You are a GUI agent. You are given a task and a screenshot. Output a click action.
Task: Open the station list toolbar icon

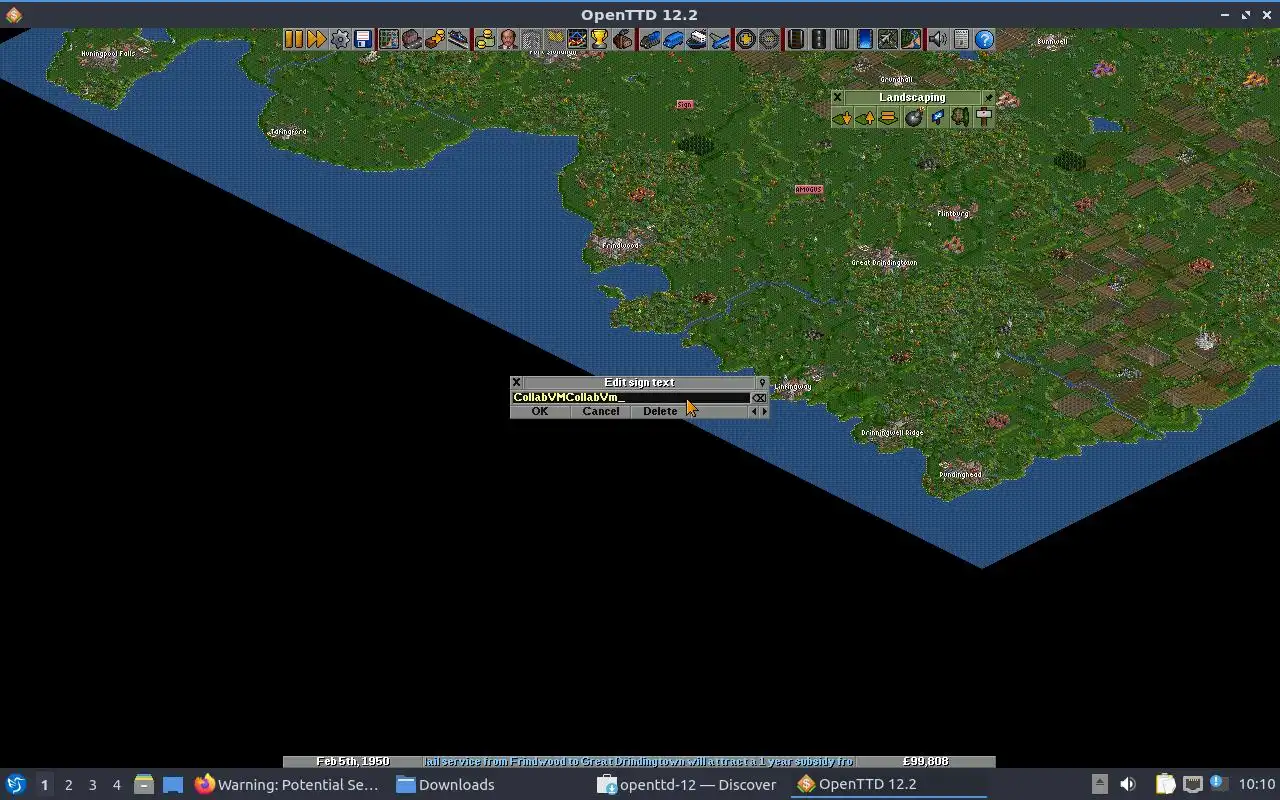click(x=458, y=39)
